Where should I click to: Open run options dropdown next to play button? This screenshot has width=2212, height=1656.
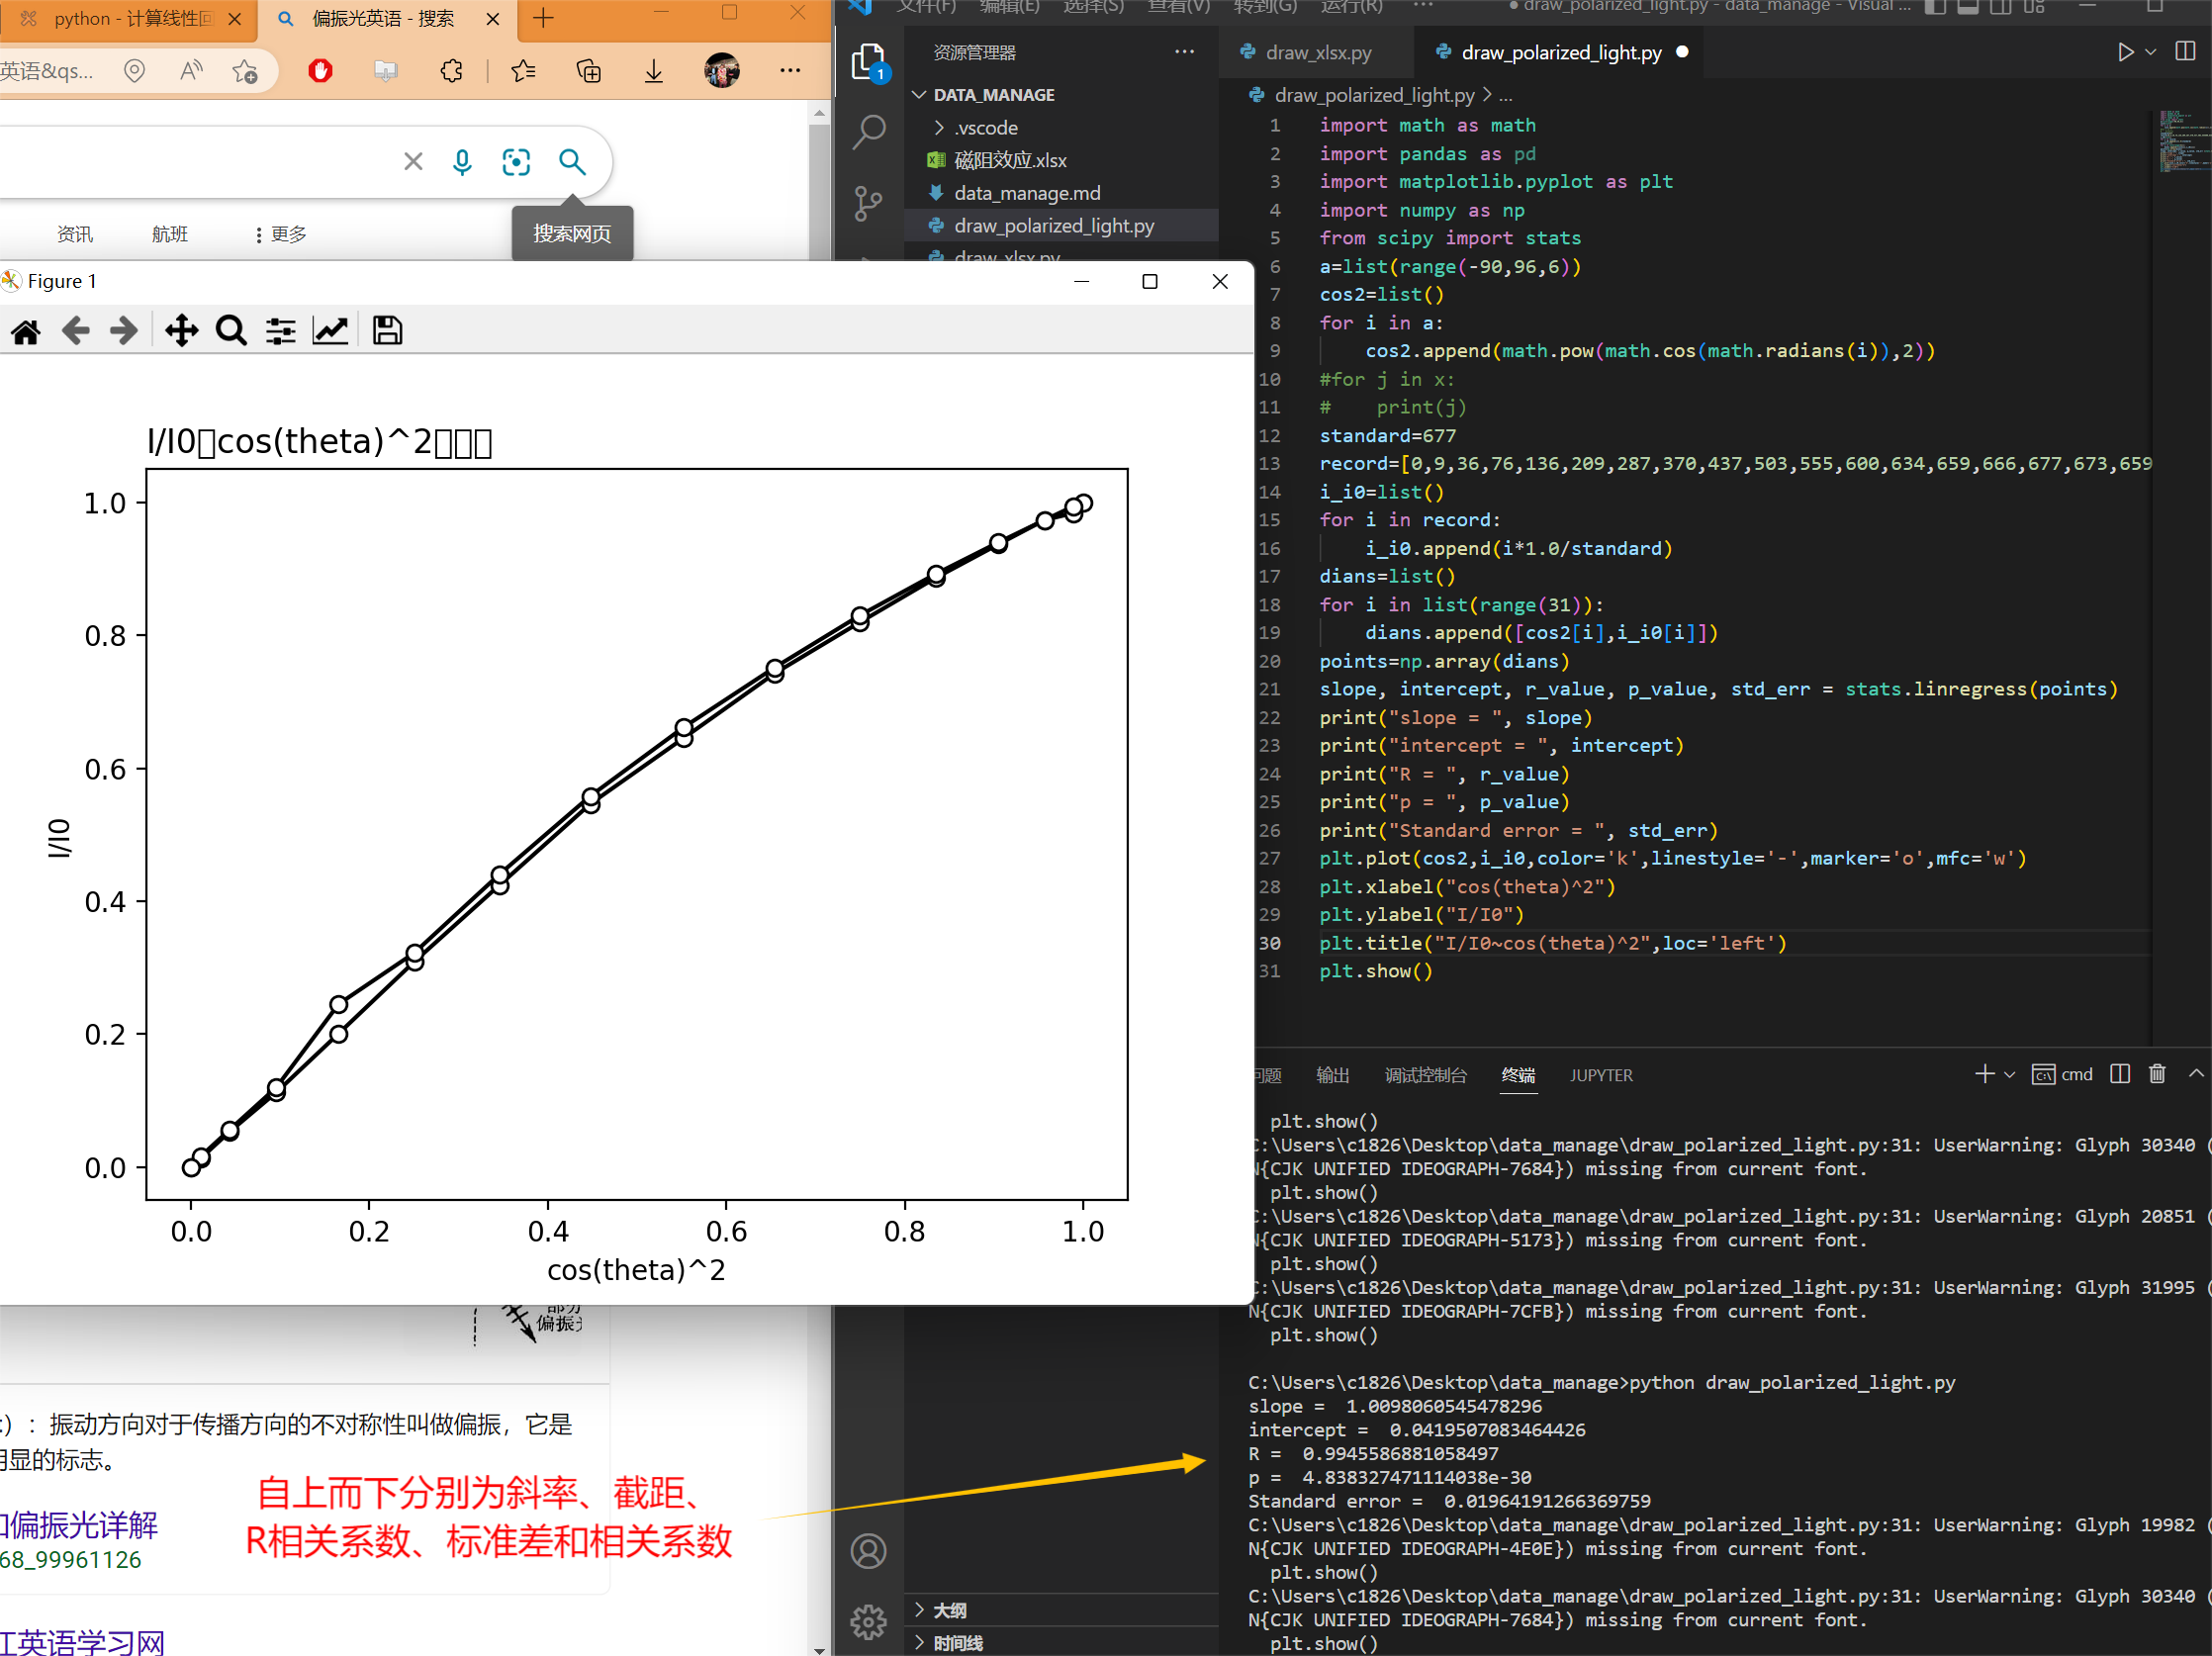click(2151, 52)
